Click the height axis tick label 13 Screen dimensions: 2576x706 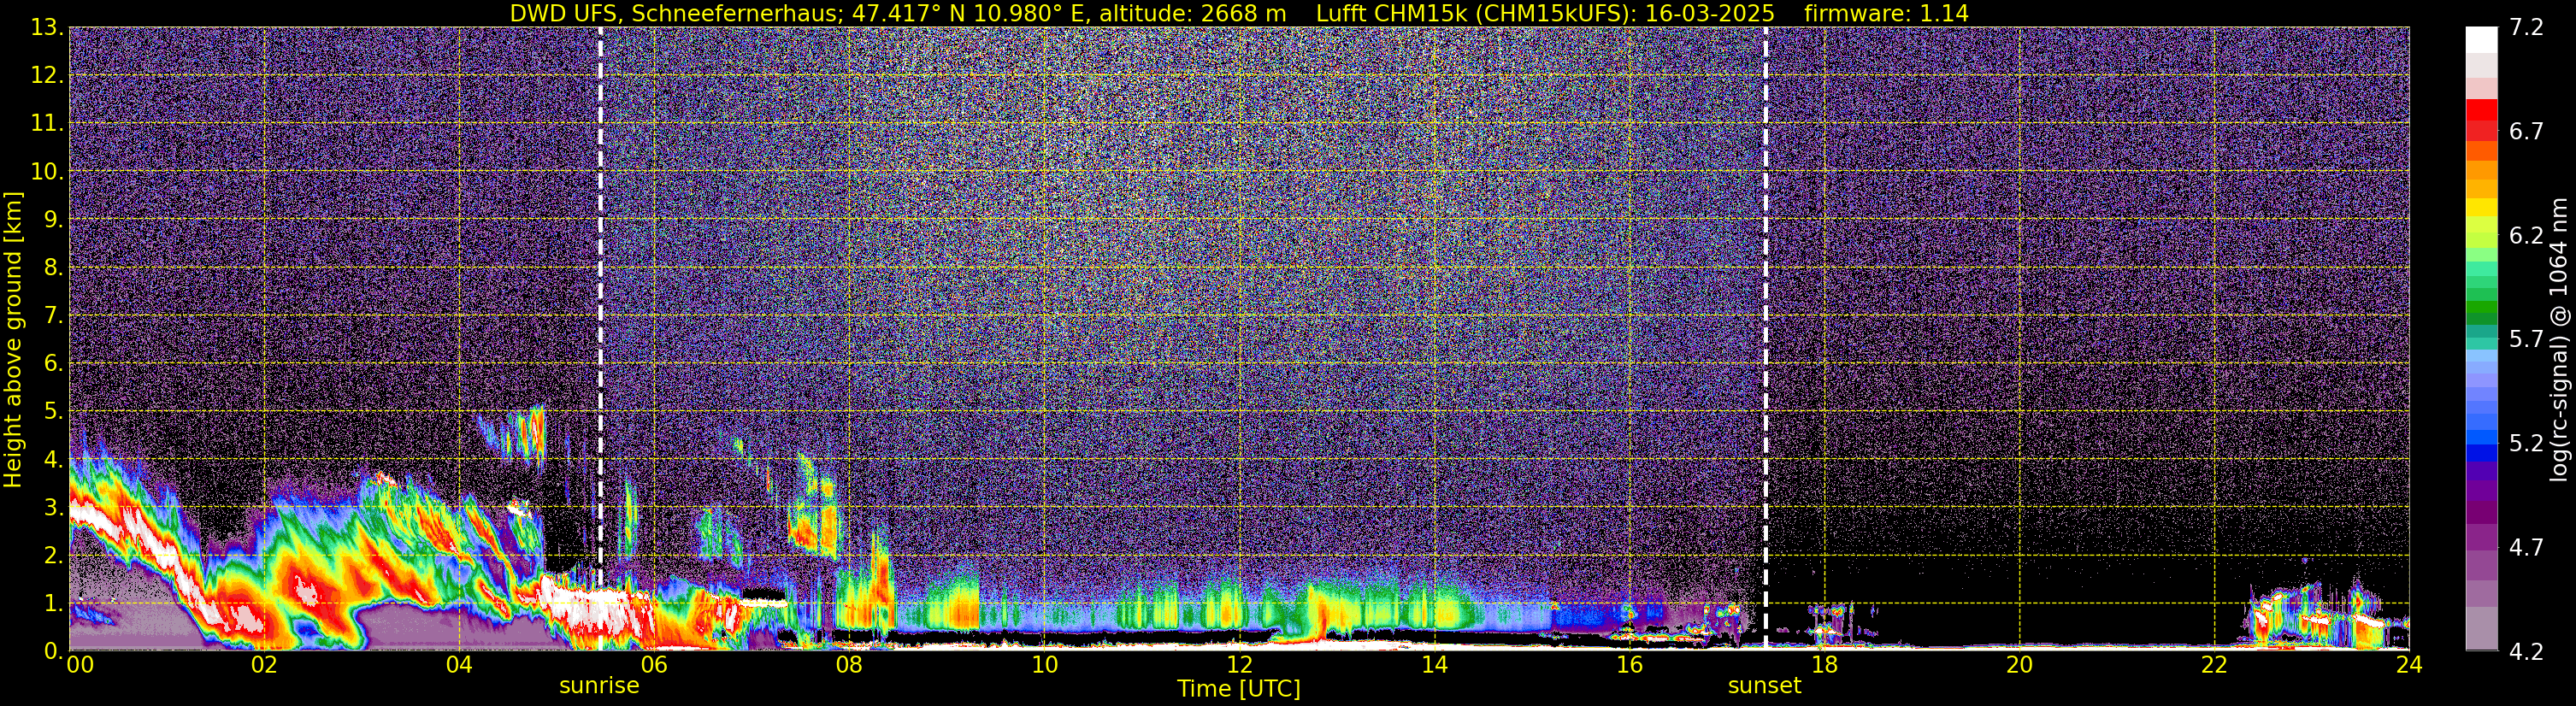click(x=46, y=27)
